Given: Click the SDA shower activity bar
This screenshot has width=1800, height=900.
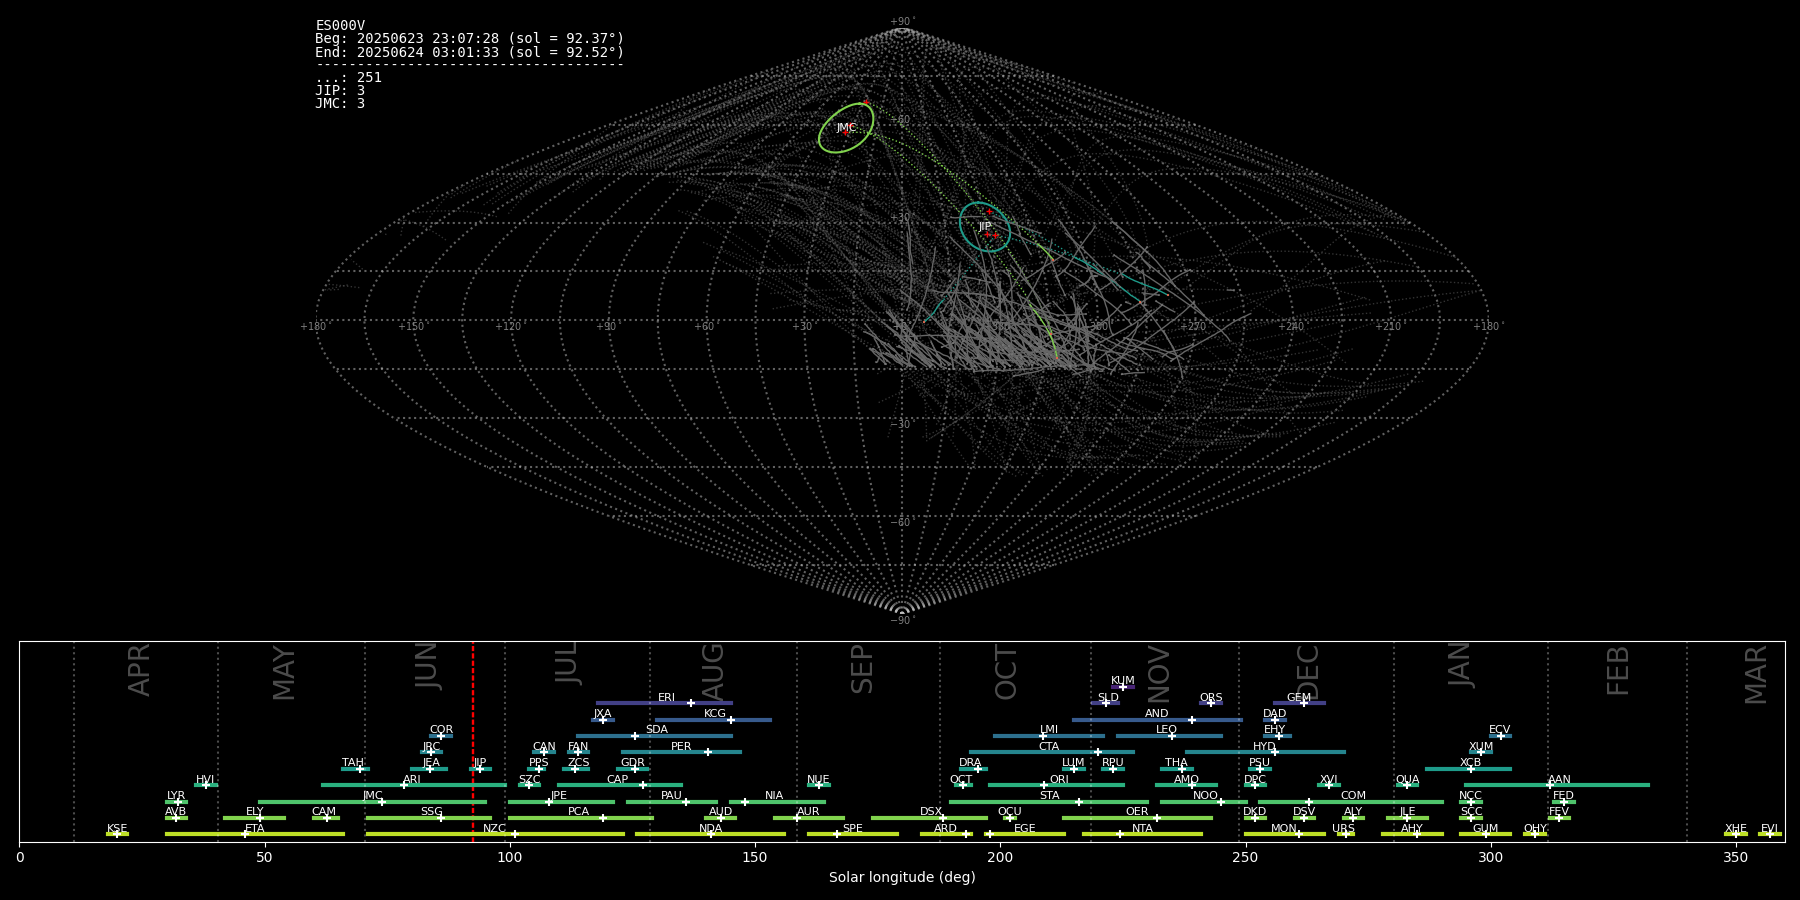Looking at the screenshot, I should (x=654, y=736).
